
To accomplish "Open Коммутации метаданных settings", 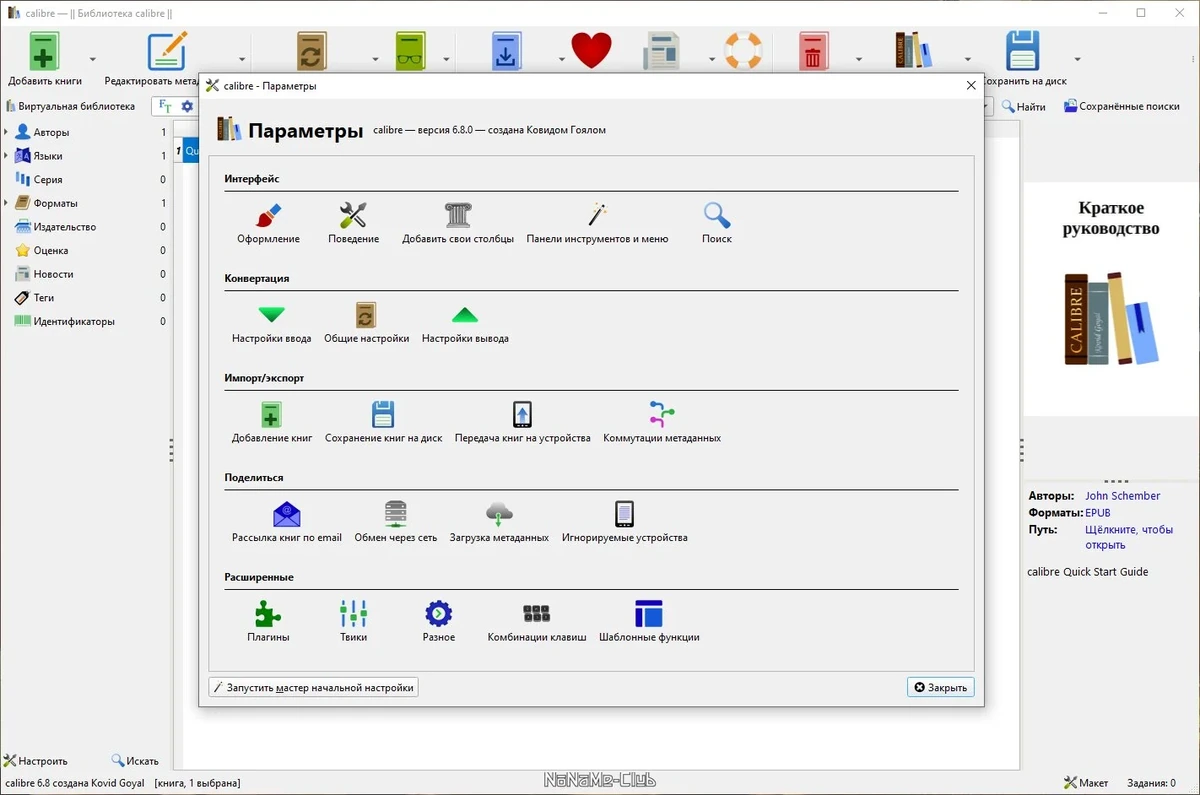I will pyautogui.click(x=662, y=422).
